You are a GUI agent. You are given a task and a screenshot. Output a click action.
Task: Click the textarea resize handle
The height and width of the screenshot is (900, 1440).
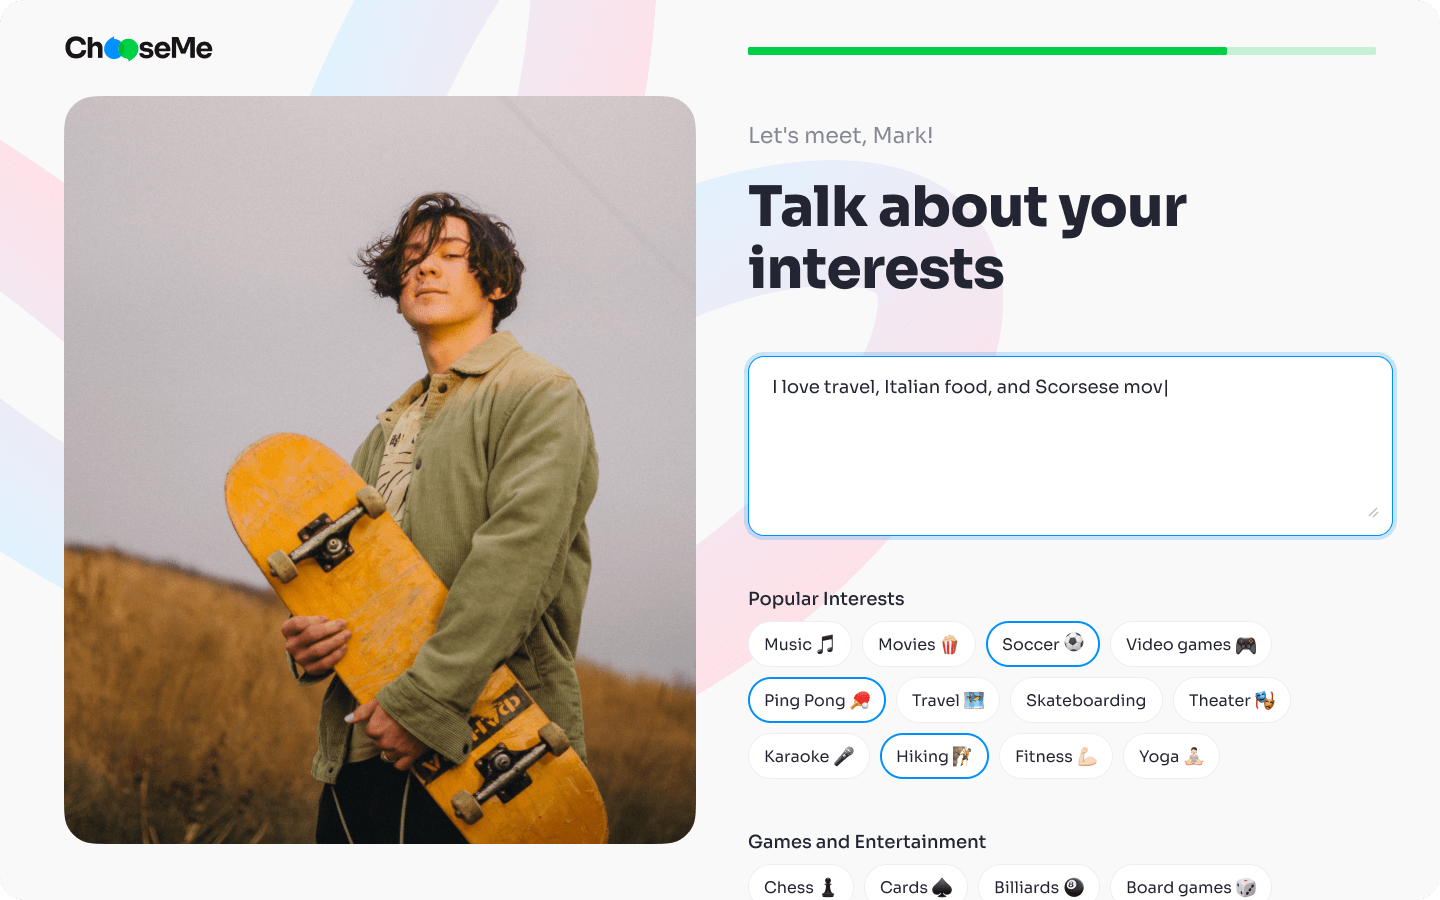tap(1374, 513)
